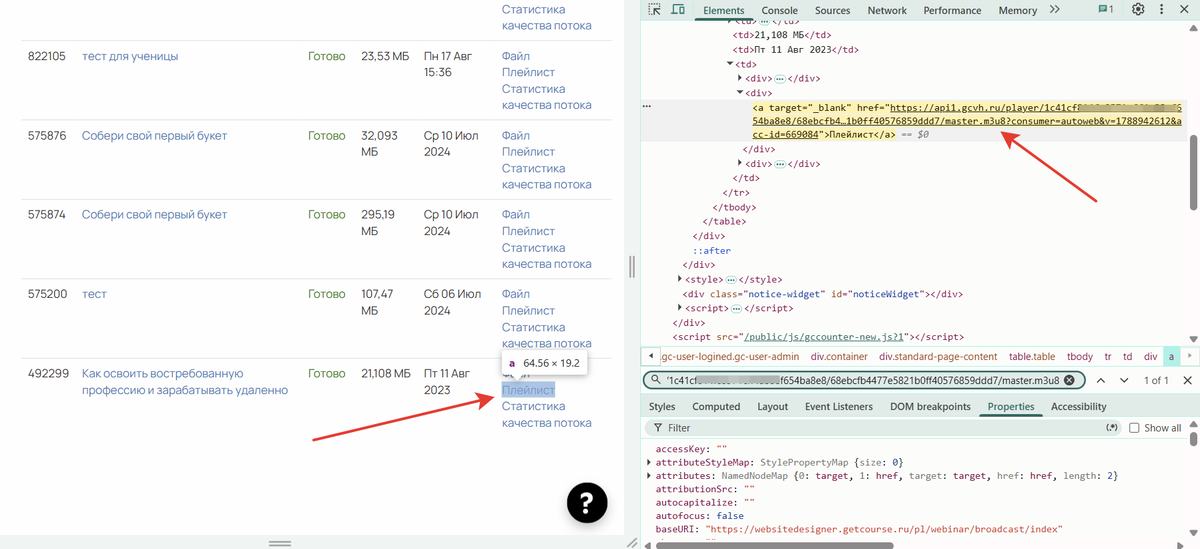The height and width of the screenshot is (549, 1200).
Task: Open 'Как освоить востребованную профессию' title link
Action: [185, 382]
